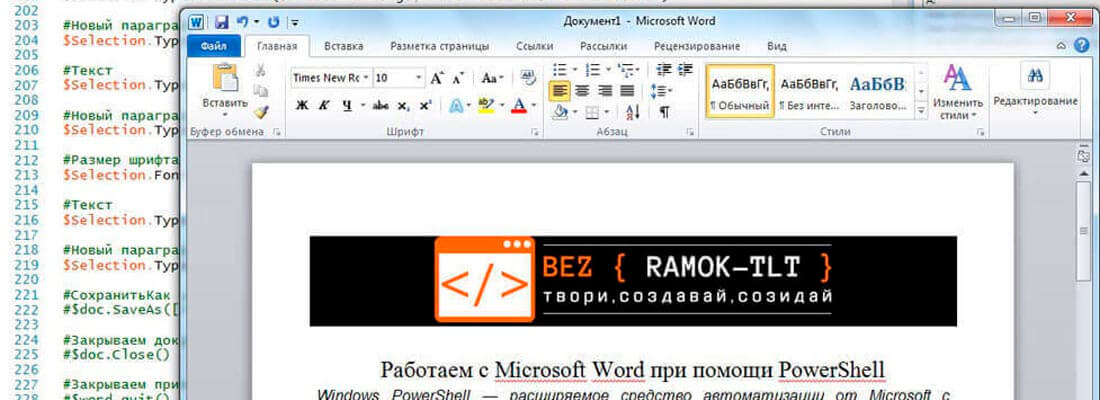This screenshot has height=400, width=1100.
Task: Toggle italic К formatting
Action: 323,106
